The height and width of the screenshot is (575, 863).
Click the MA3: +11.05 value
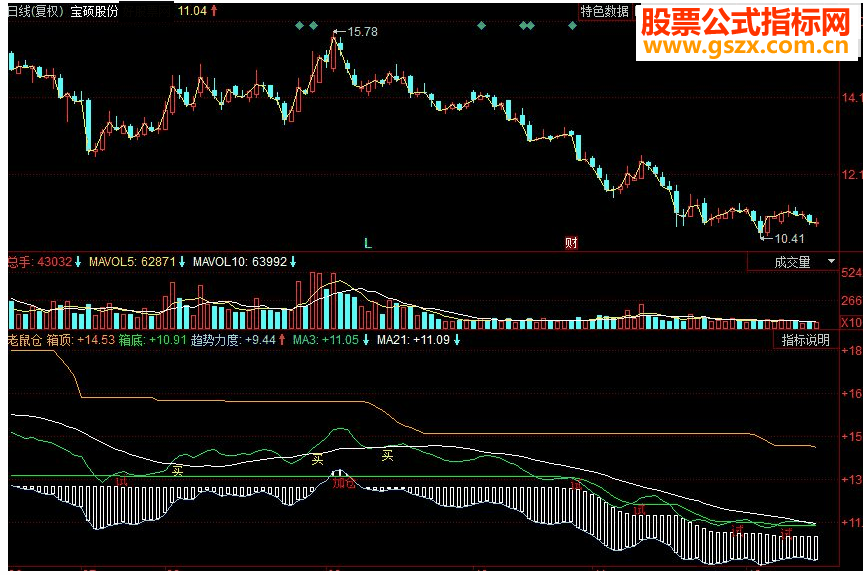[x=325, y=340]
